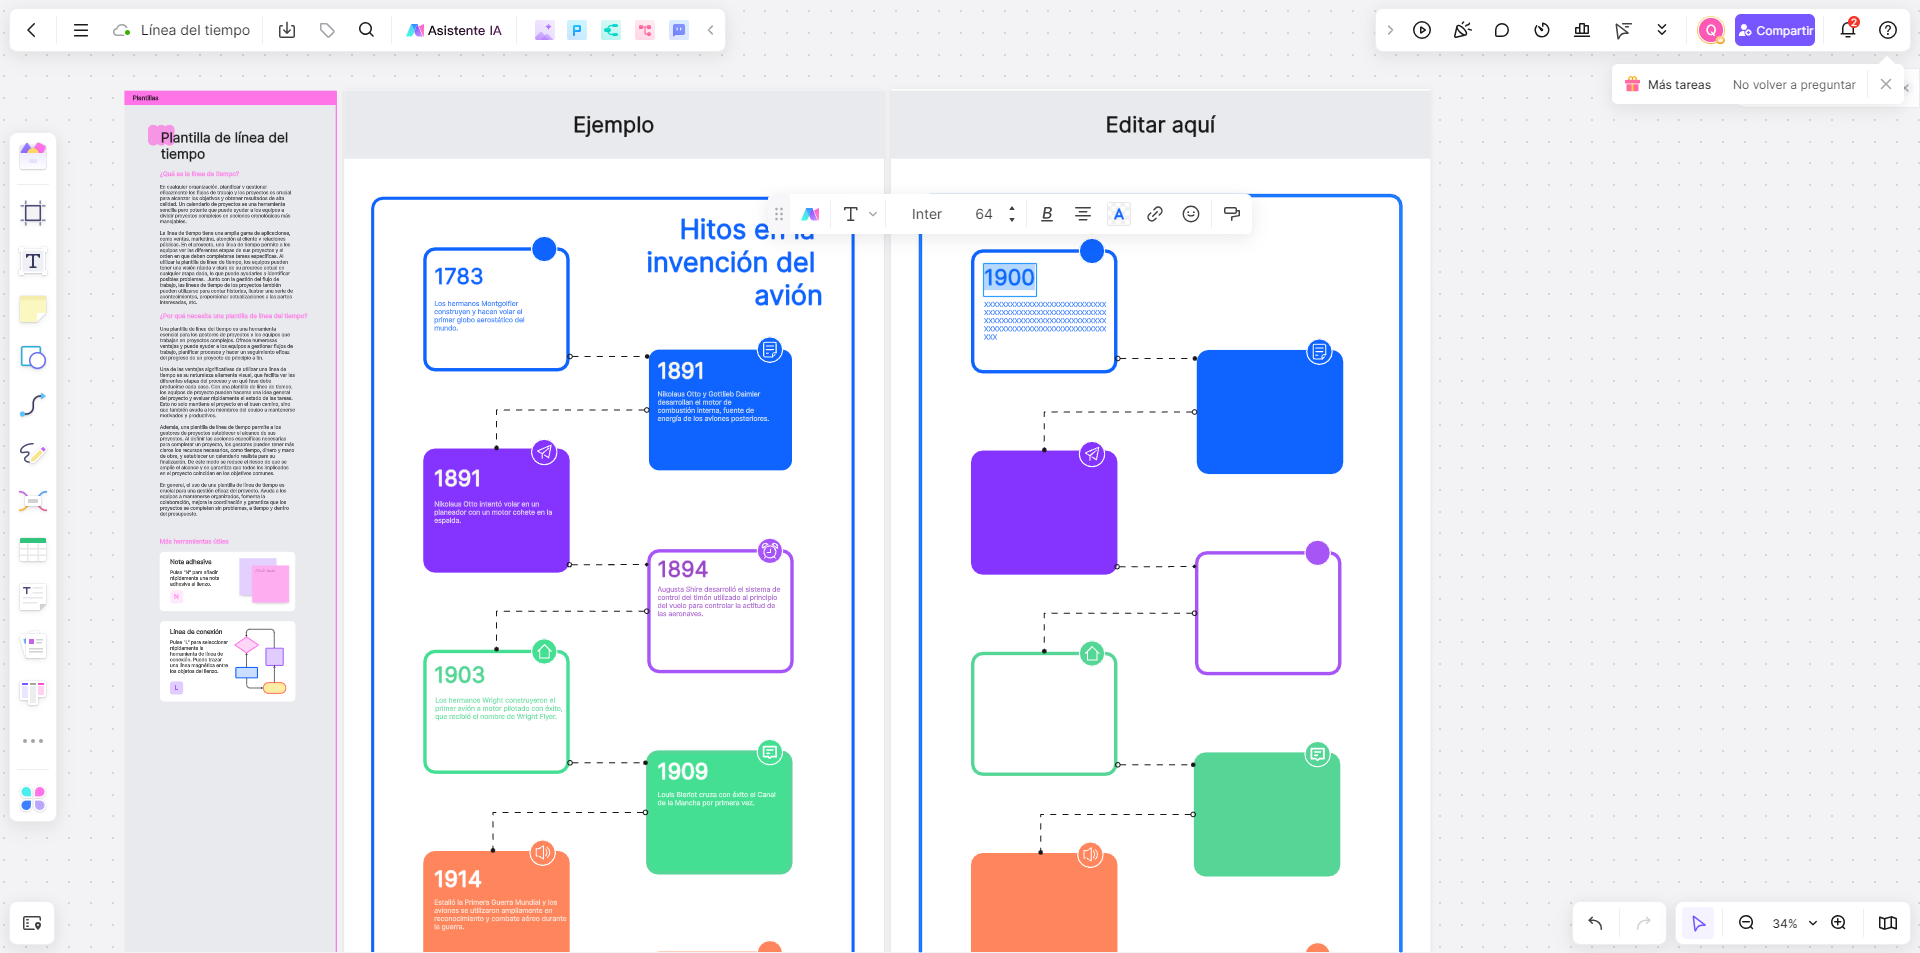The image size is (1920, 953).
Task: Select the Mind map tool
Action: [33, 501]
